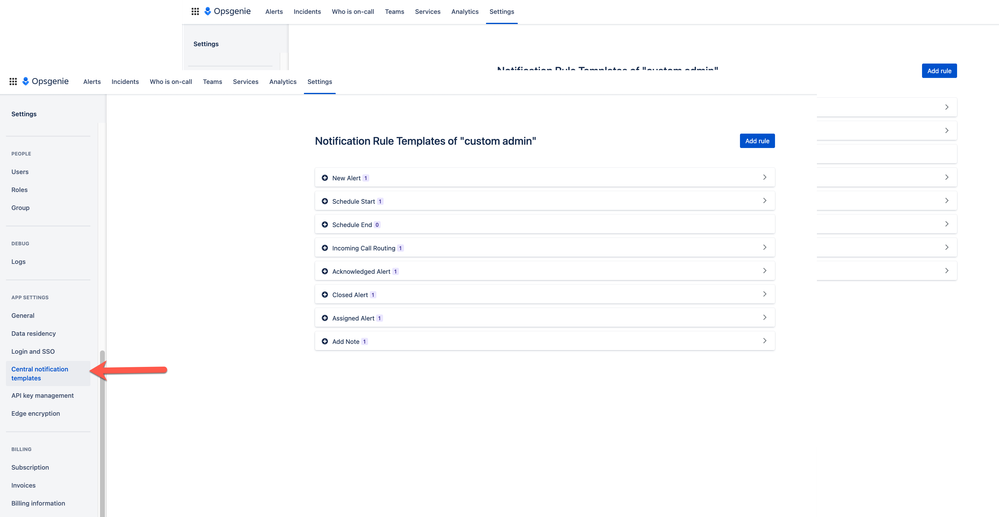Click Opsgenie logo in the background window
Viewport: 999px width, 517px height.
[227, 11]
